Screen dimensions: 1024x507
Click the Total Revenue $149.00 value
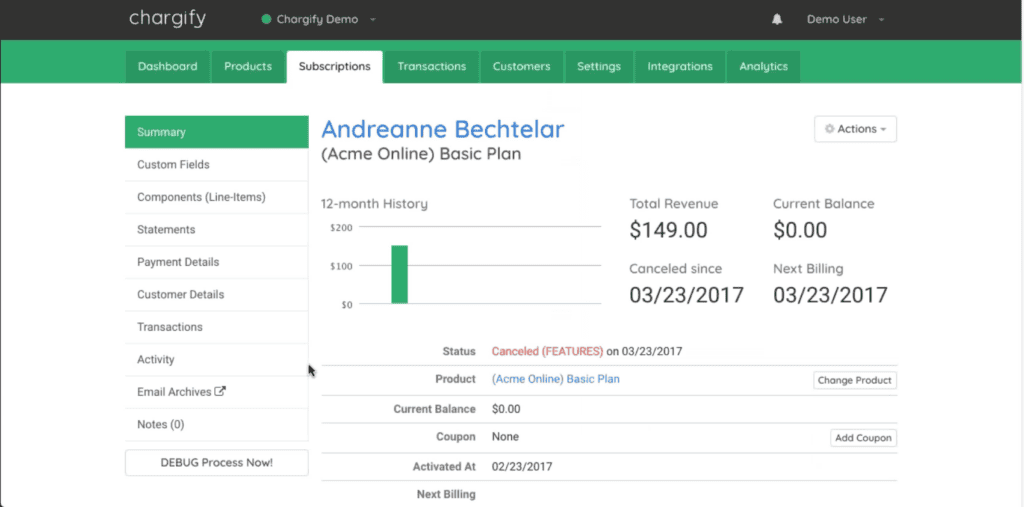(668, 230)
